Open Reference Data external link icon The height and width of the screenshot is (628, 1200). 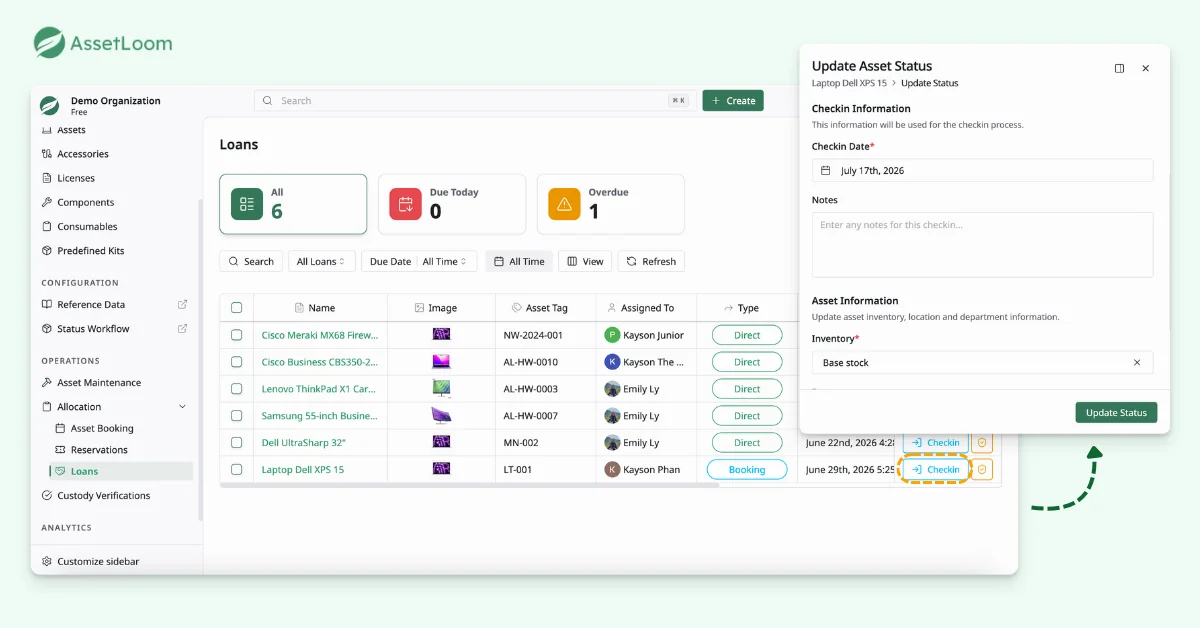tap(182, 305)
